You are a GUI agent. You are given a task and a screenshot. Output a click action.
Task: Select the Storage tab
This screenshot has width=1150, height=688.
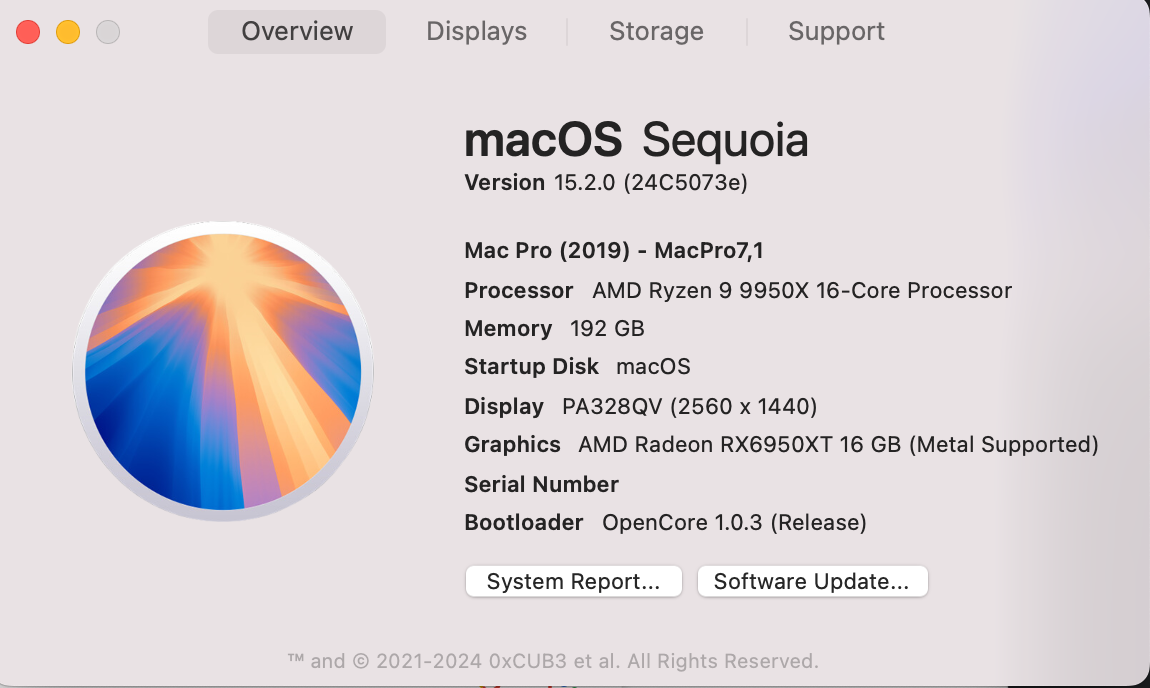pos(656,32)
